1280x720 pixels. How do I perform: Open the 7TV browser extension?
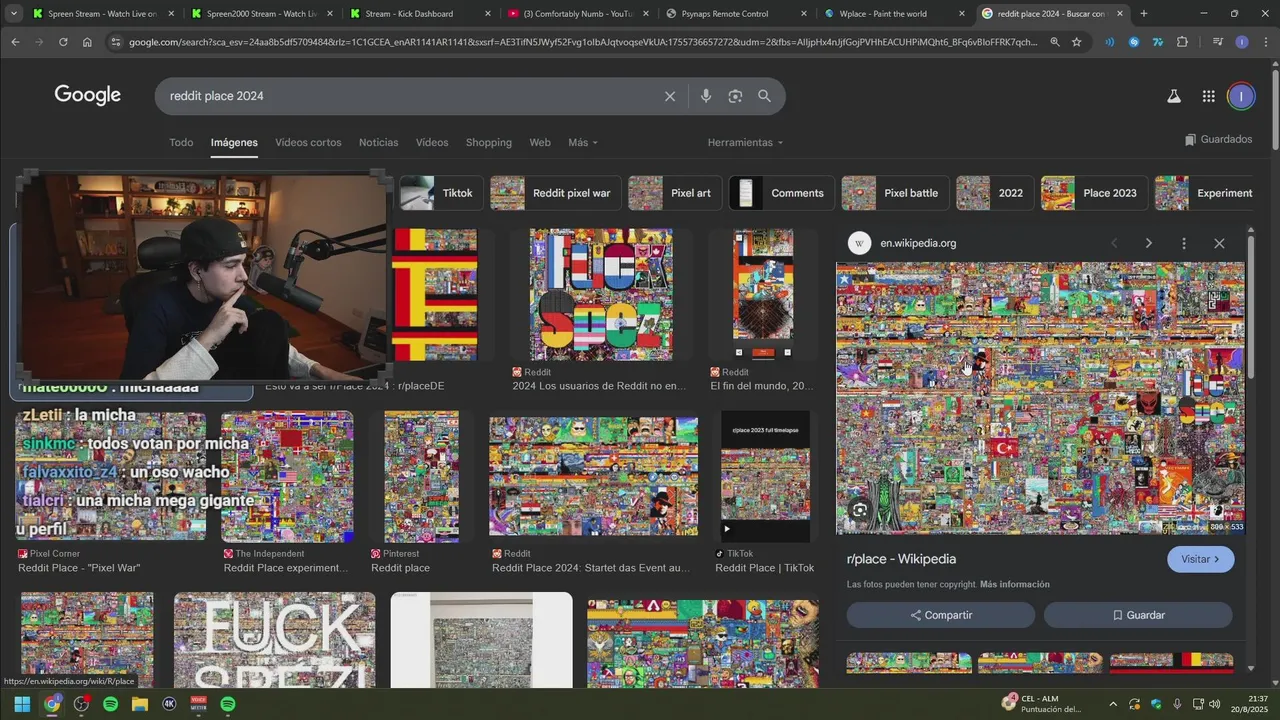(x=1158, y=42)
